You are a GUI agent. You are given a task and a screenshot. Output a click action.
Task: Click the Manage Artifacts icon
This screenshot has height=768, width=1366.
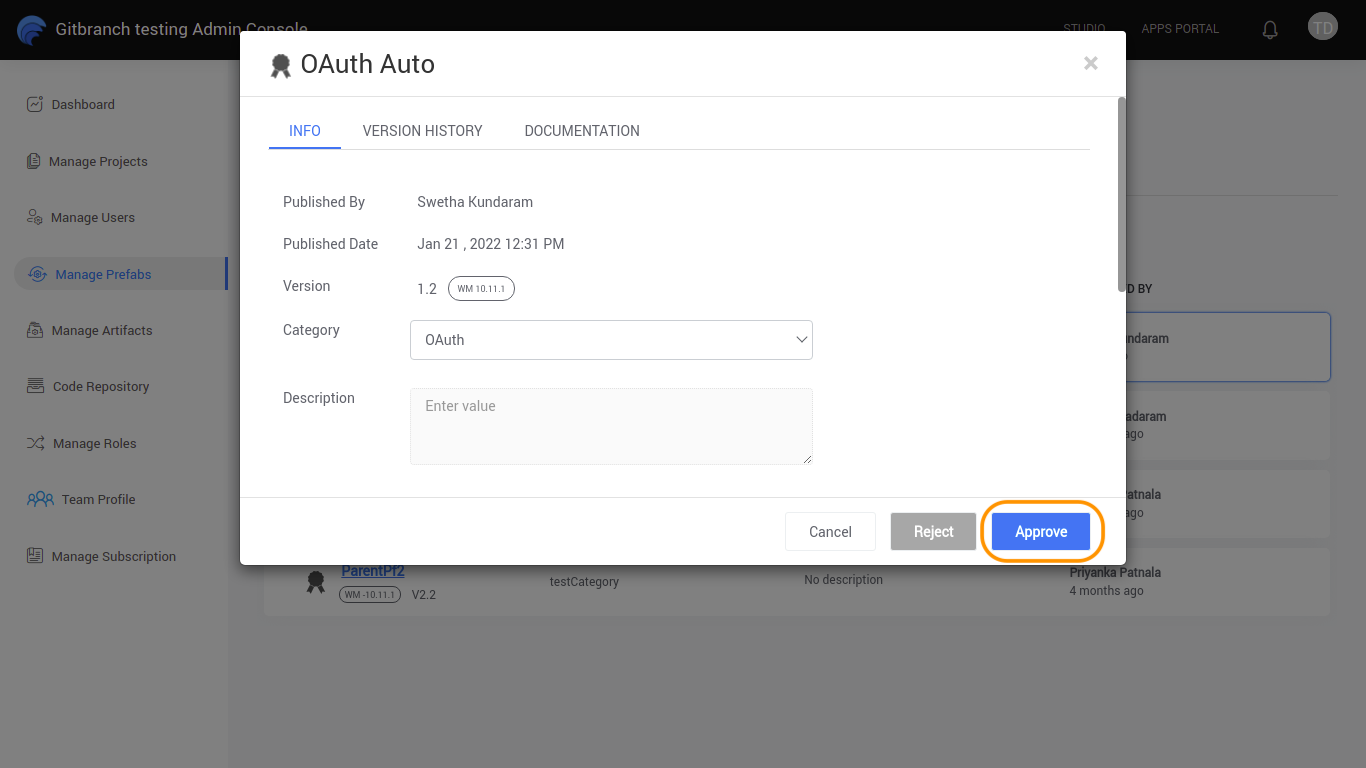click(35, 330)
